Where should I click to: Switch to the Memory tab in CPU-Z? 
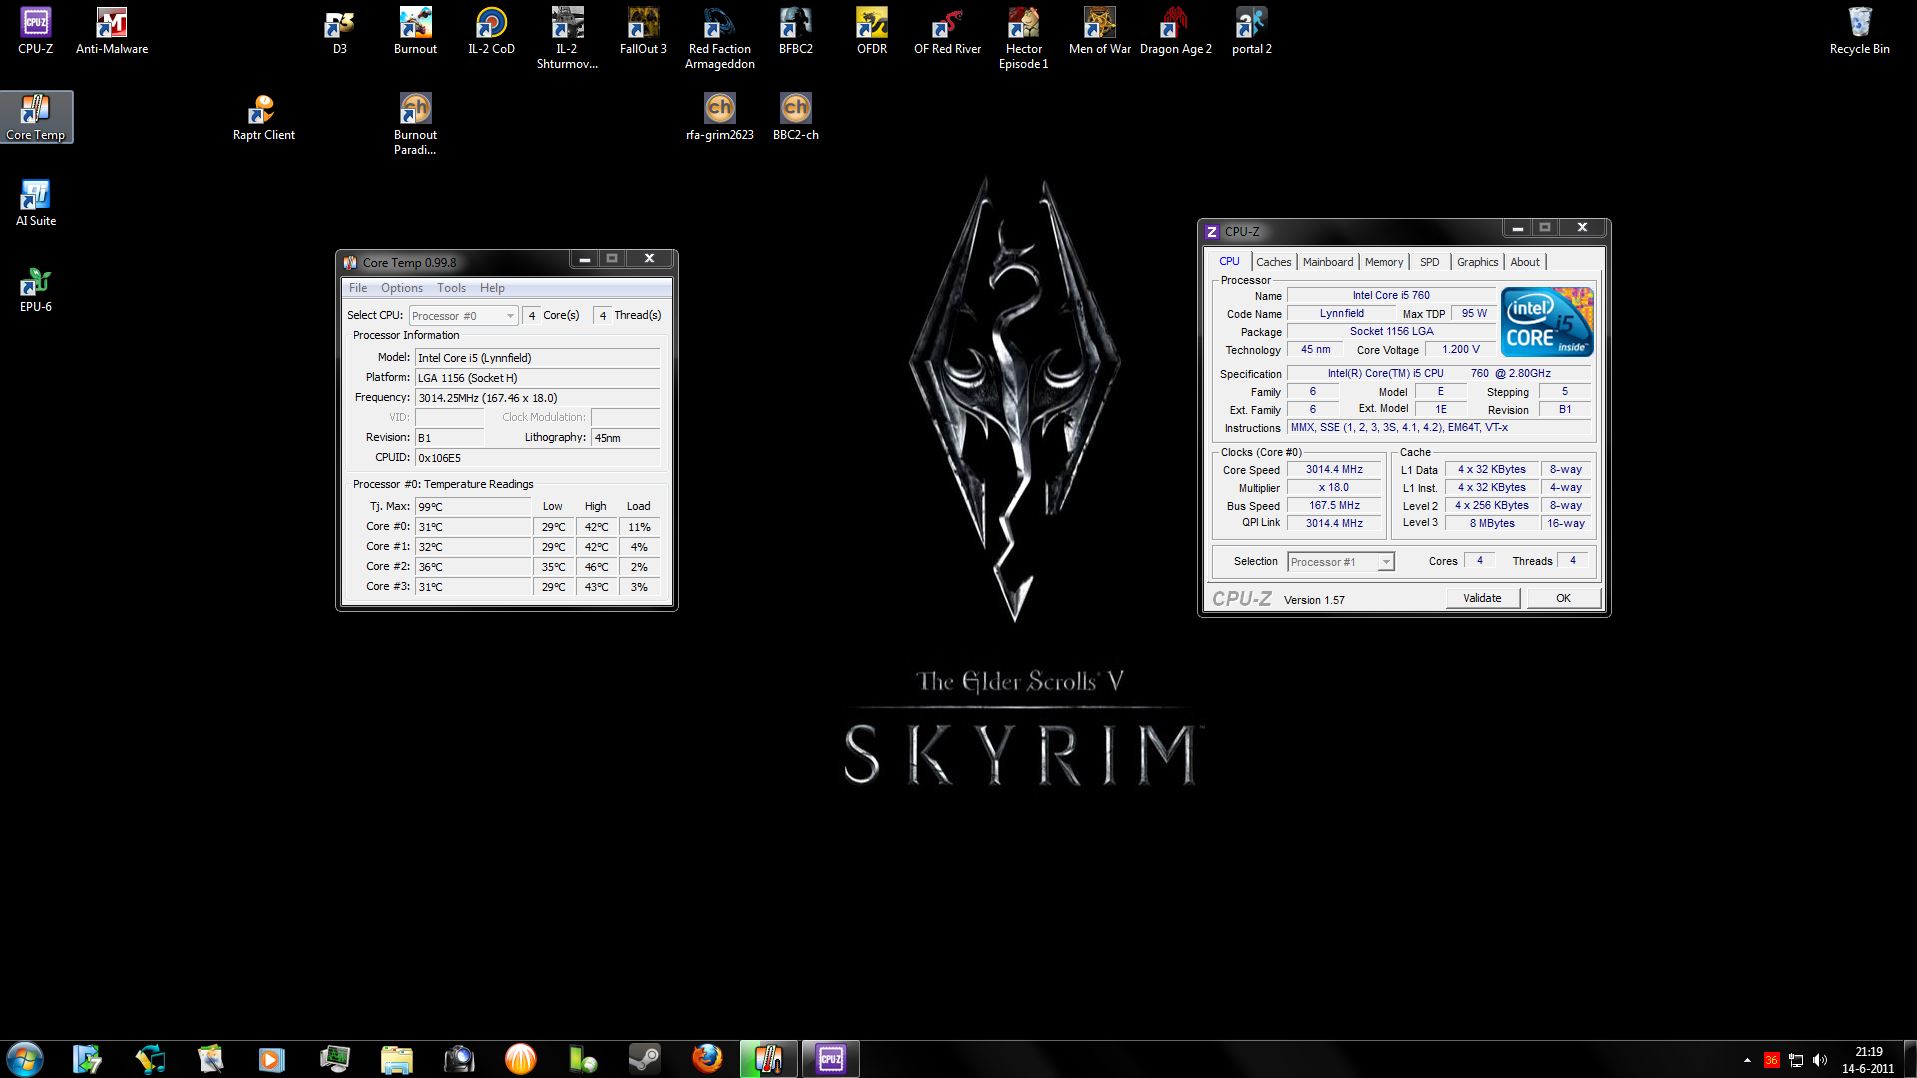tap(1384, 262)
